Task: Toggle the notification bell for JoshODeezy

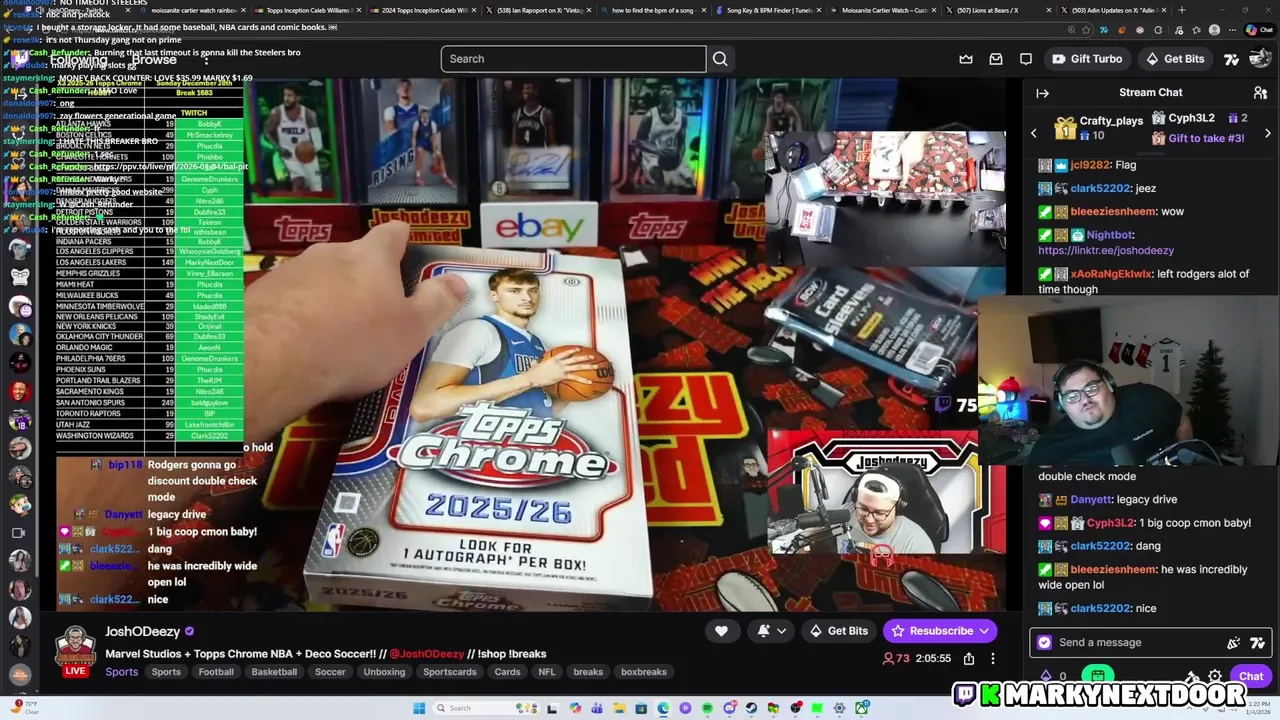Action: coord(763,631)
